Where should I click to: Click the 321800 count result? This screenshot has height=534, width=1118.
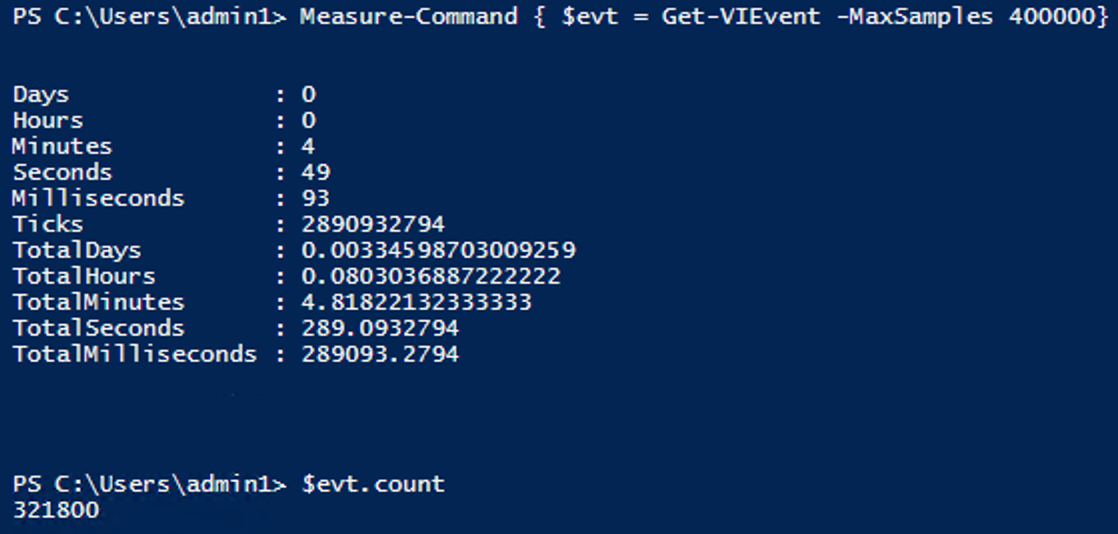56,511
